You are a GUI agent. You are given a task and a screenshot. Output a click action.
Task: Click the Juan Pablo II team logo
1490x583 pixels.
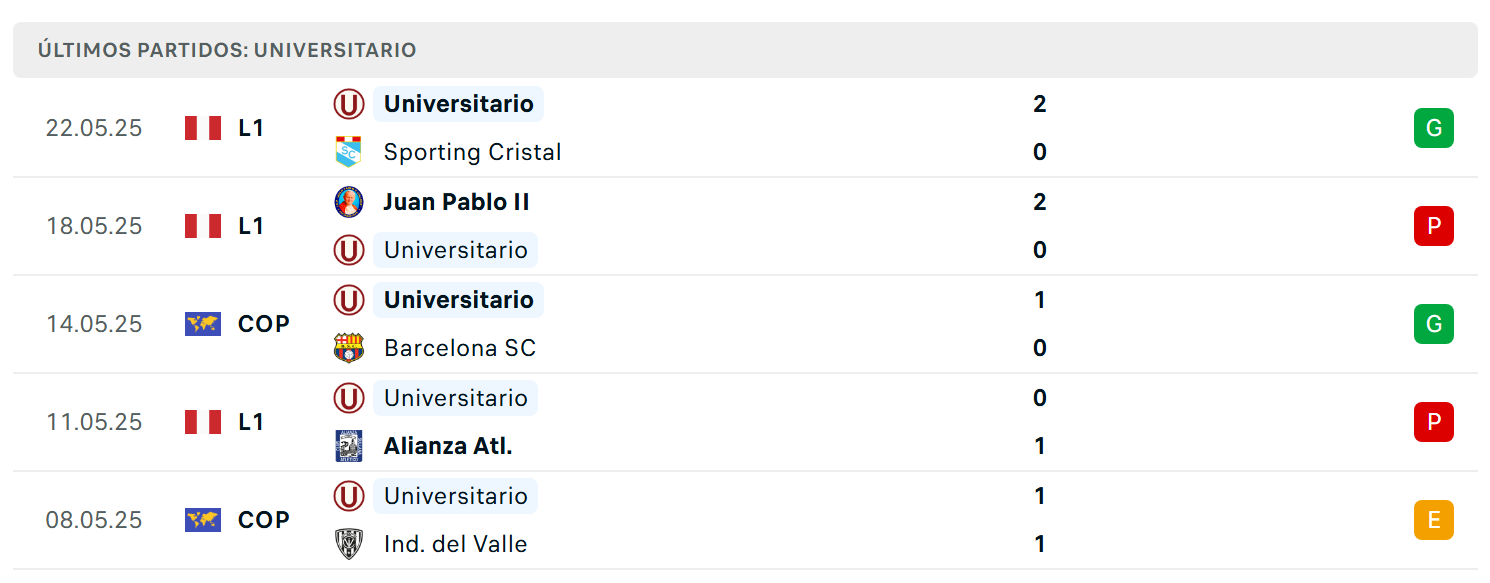point(348,202)
